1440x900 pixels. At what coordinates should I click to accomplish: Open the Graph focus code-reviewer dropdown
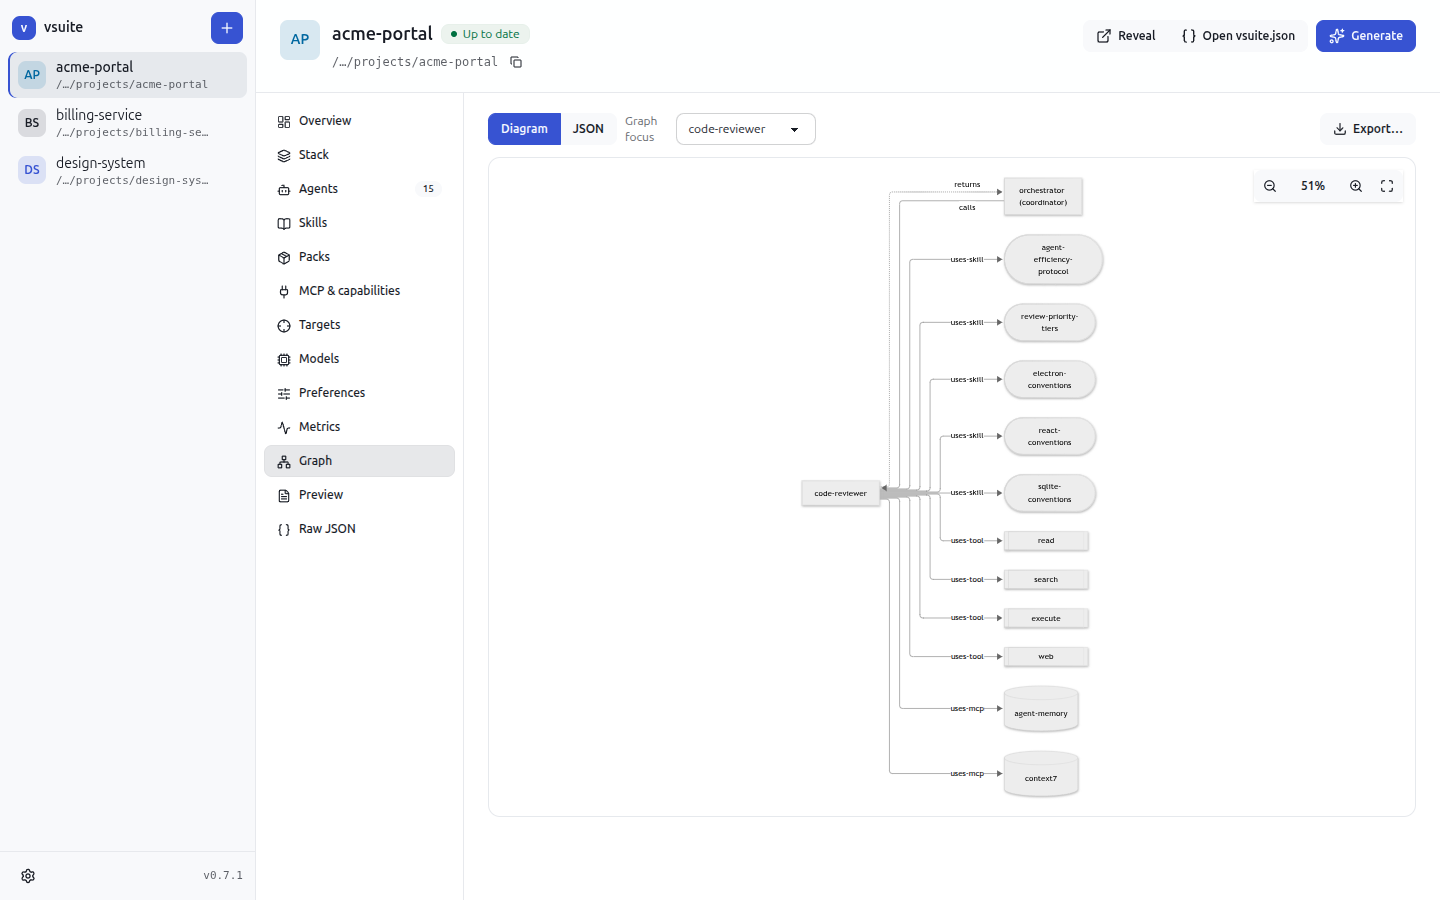[746, 129]
